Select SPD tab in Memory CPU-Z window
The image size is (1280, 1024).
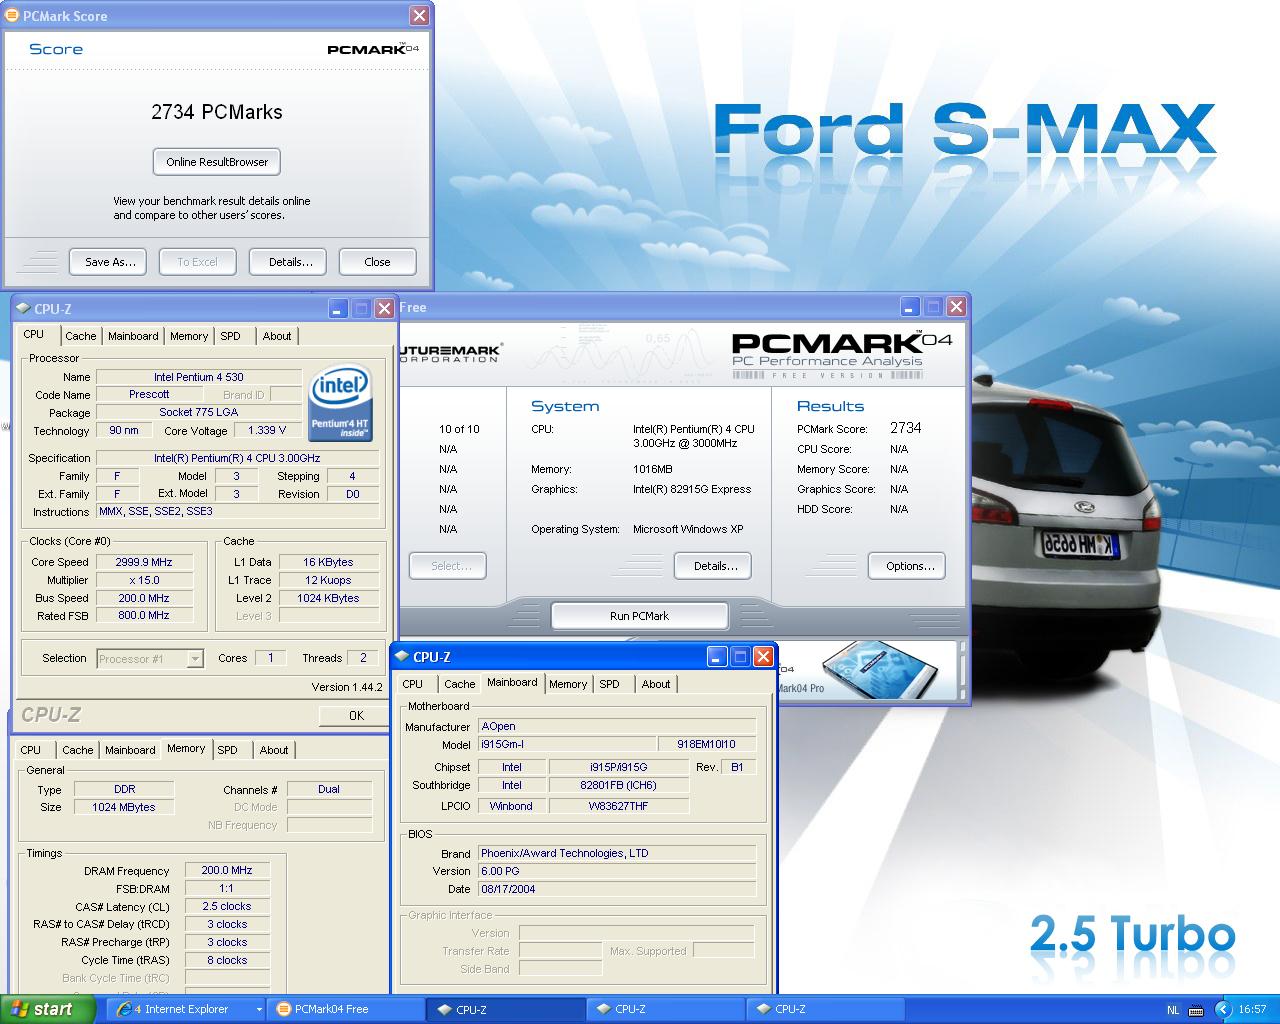(x=228, y=750)
